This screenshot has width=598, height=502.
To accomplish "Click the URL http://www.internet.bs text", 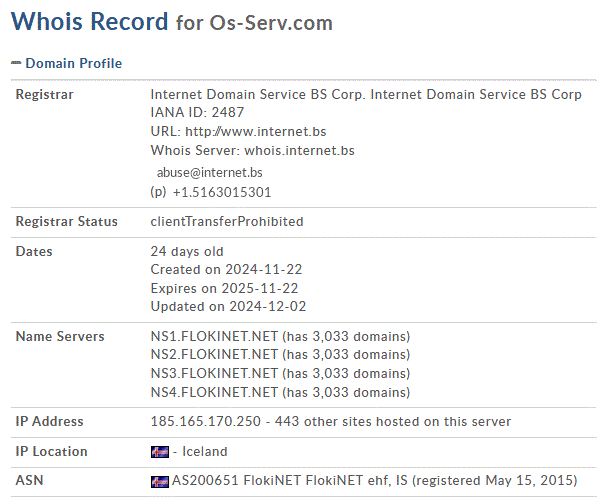I will point(238,132).
